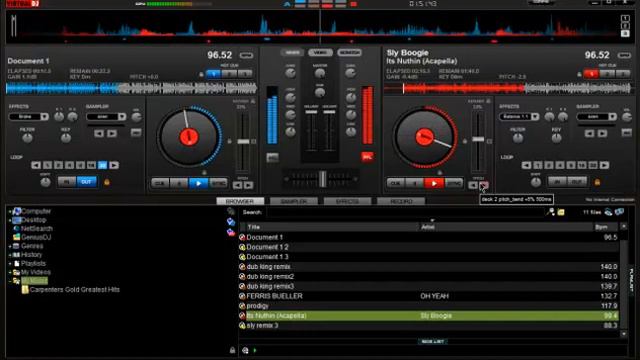Toggle the smart loop lock on left deck
This screenshot has width=640, height=360.
[x=107, y=182]
